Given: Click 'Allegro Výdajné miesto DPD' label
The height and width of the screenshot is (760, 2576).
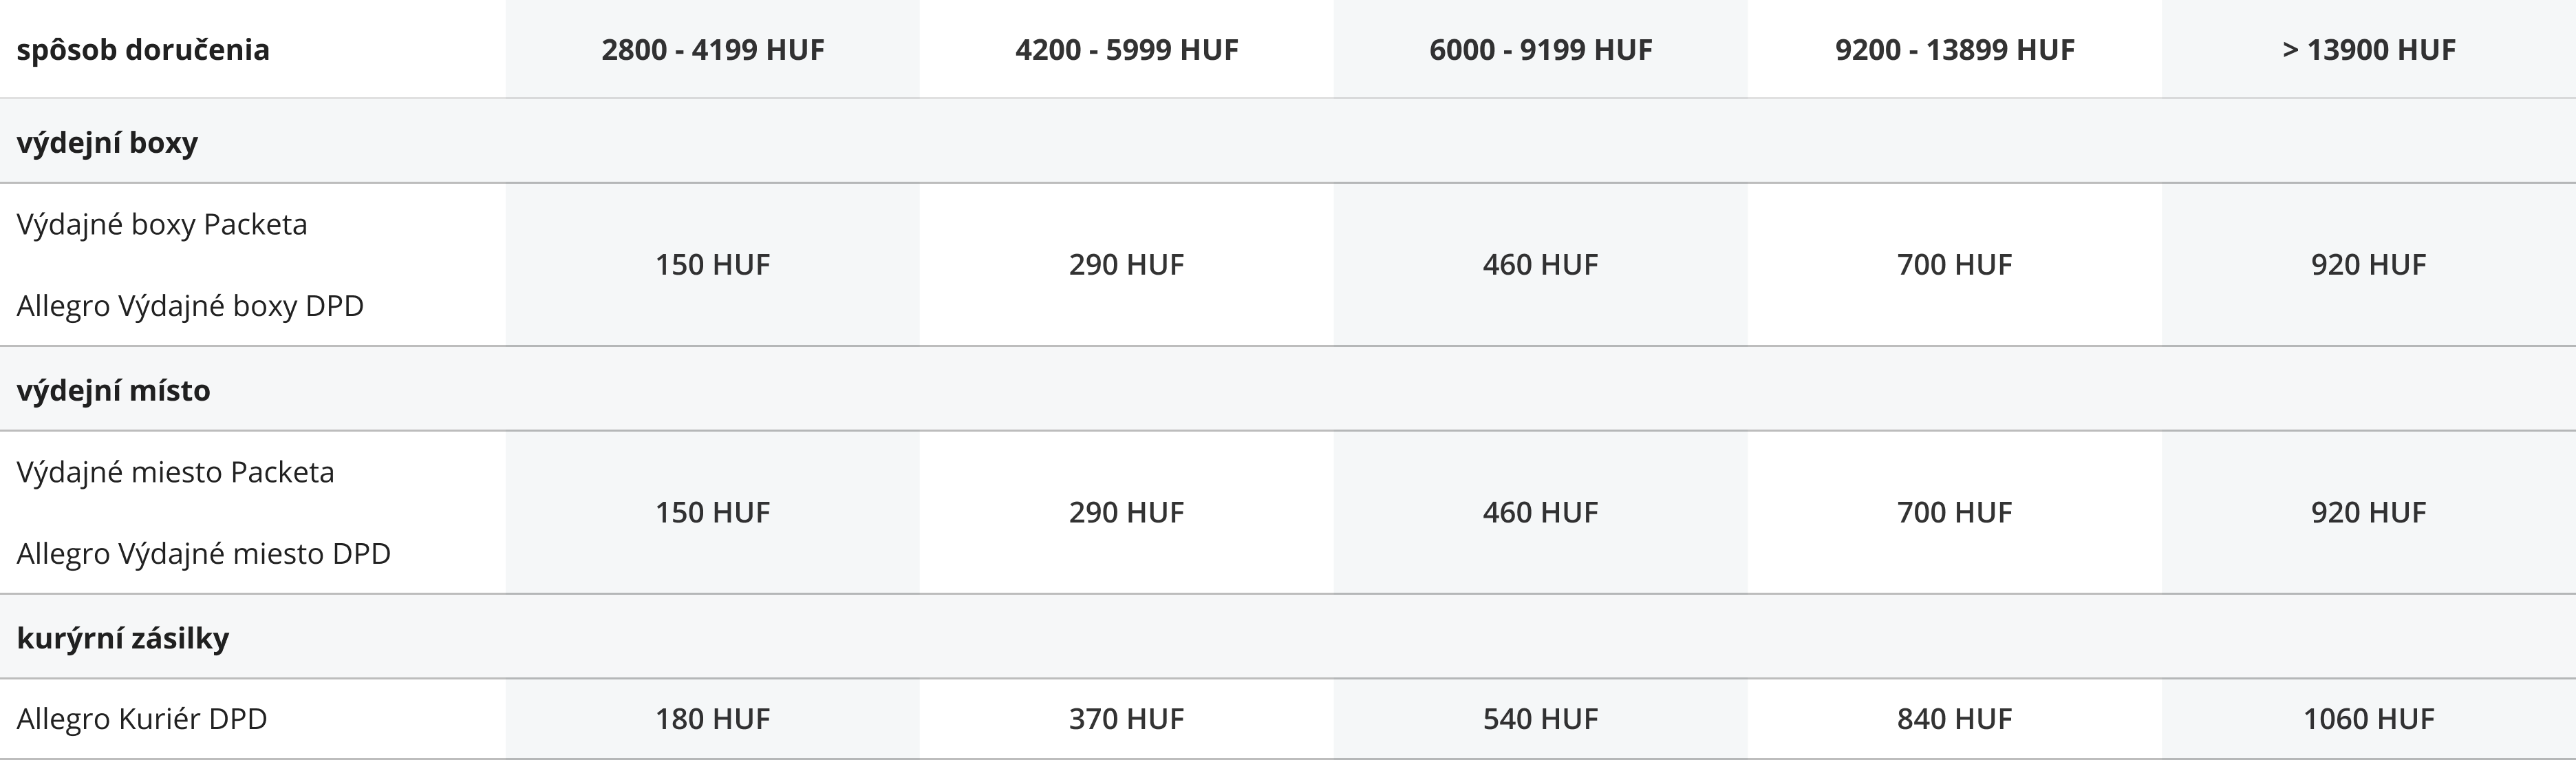Looking at the screenshot, I should [x=204, y=553].
